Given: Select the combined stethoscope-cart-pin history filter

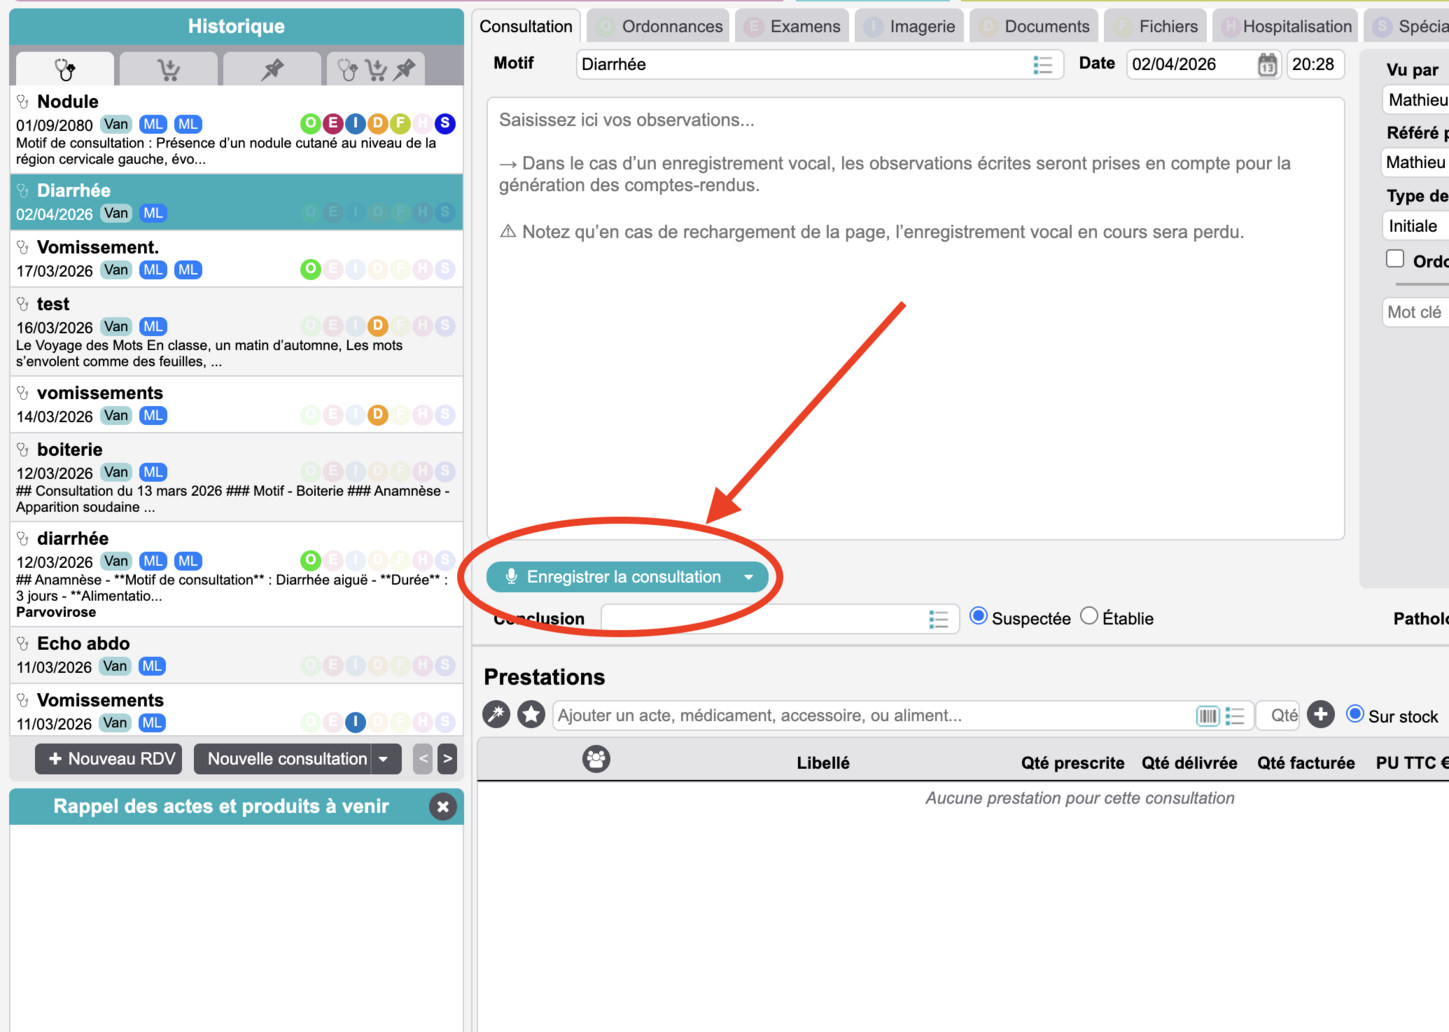Looking at the screenshot, I should [376, 69].
